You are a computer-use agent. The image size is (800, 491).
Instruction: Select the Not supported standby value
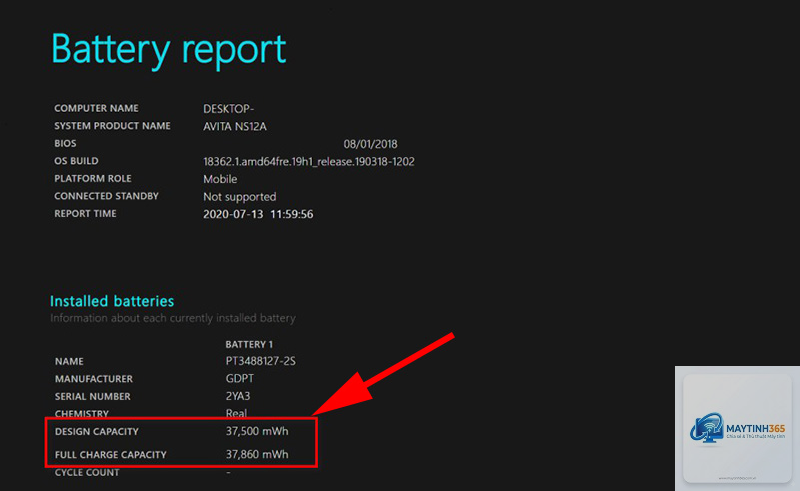point(240,197)
